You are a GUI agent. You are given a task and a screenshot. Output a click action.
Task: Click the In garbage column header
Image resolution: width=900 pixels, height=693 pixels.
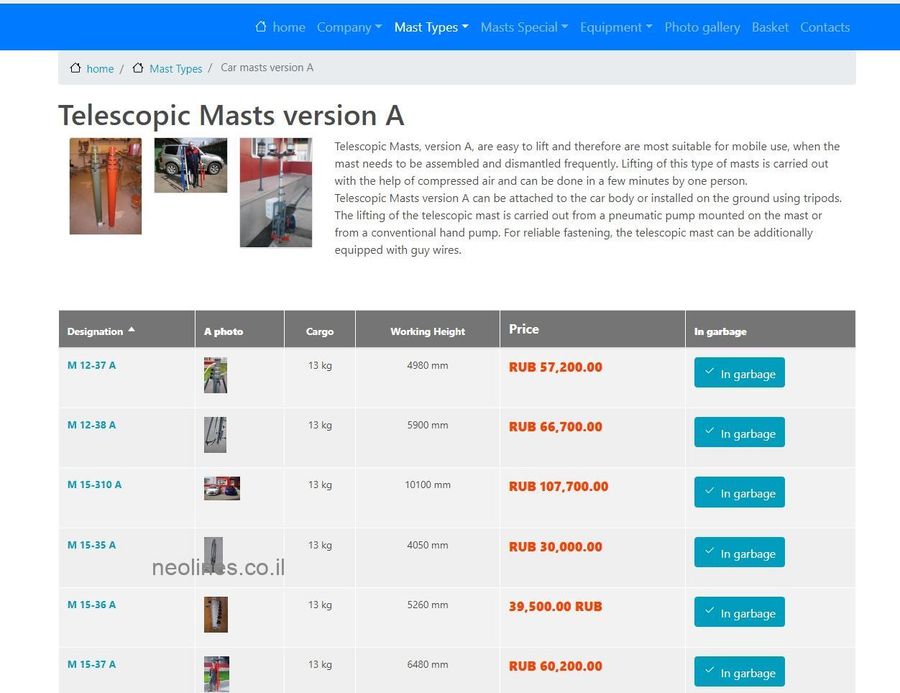click(770, 329)
